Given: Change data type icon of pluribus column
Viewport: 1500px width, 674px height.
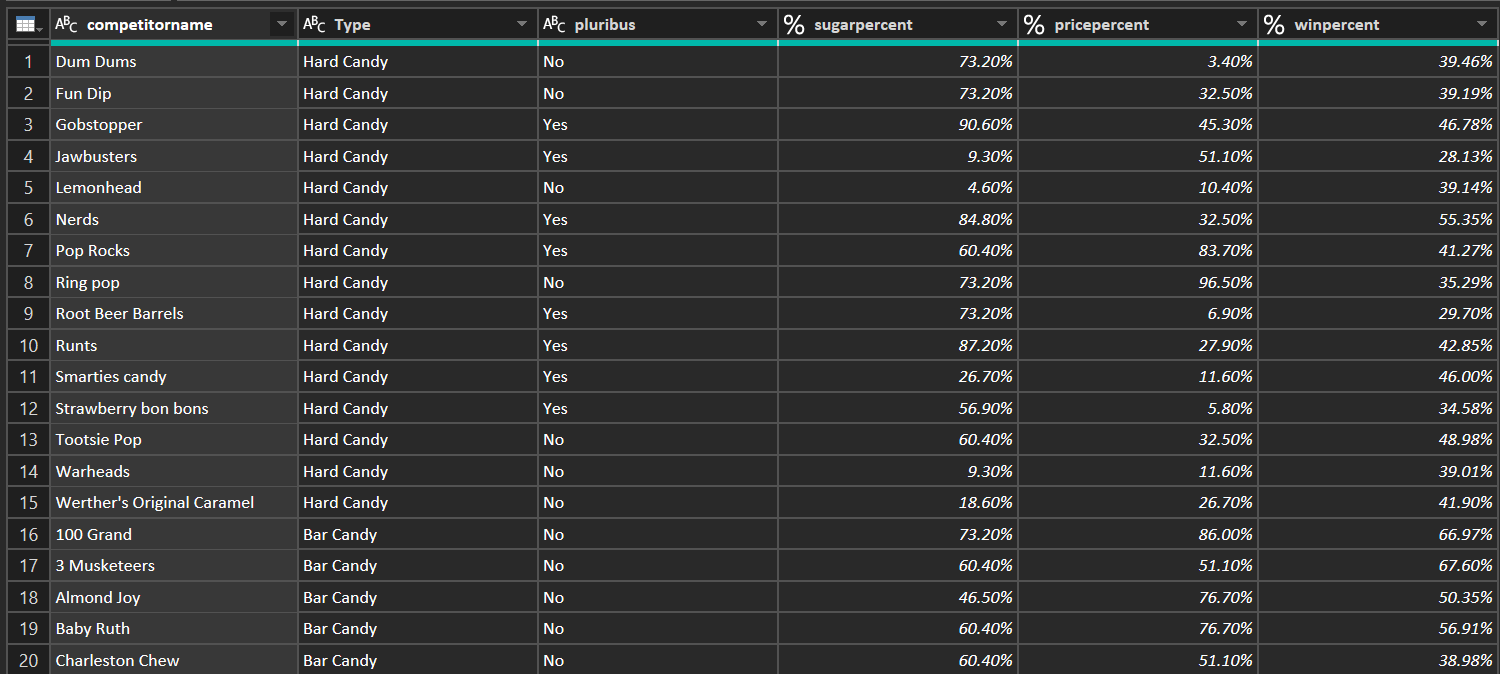Looking at the screenshot, I should click(x=554, y=25).
